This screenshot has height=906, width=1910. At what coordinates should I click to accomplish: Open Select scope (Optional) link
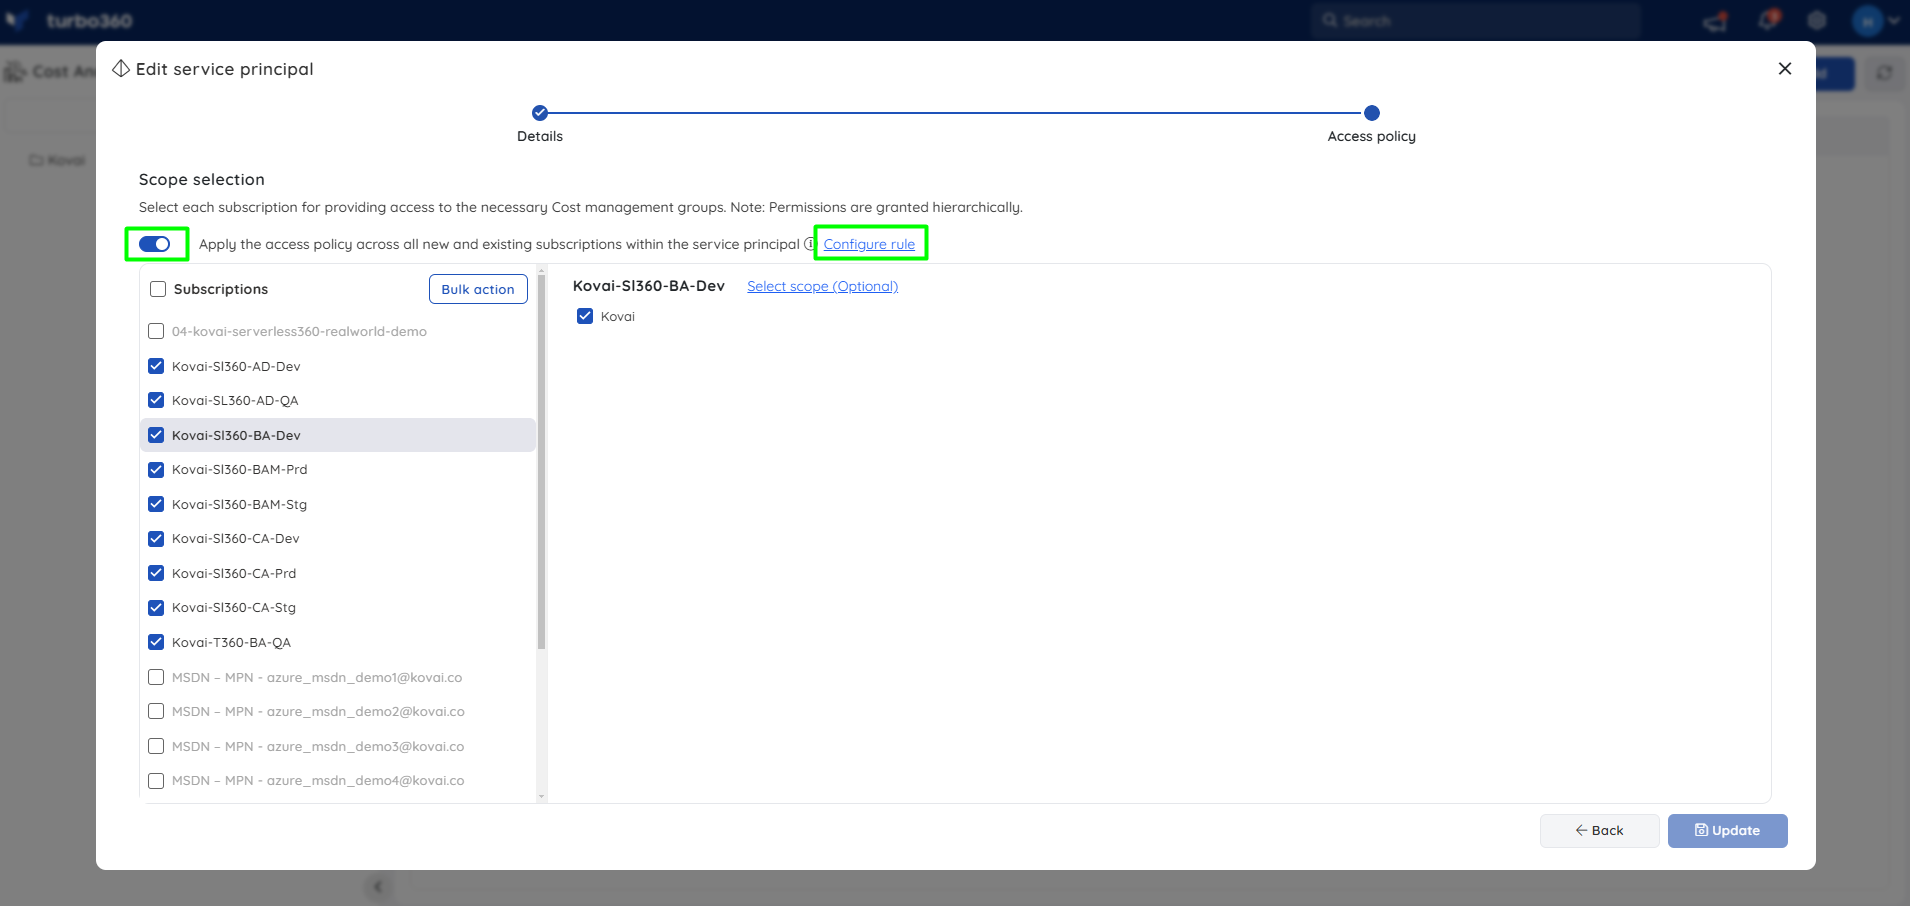click(822, 286)
